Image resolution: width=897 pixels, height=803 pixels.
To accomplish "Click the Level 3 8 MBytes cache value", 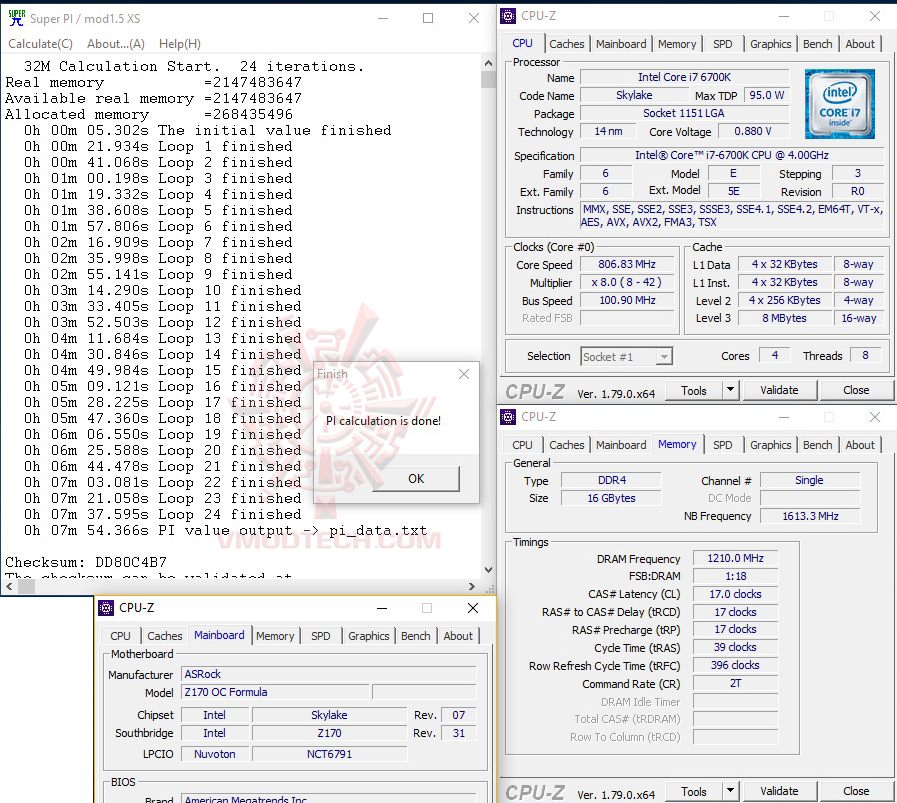I will click(784, 319).
